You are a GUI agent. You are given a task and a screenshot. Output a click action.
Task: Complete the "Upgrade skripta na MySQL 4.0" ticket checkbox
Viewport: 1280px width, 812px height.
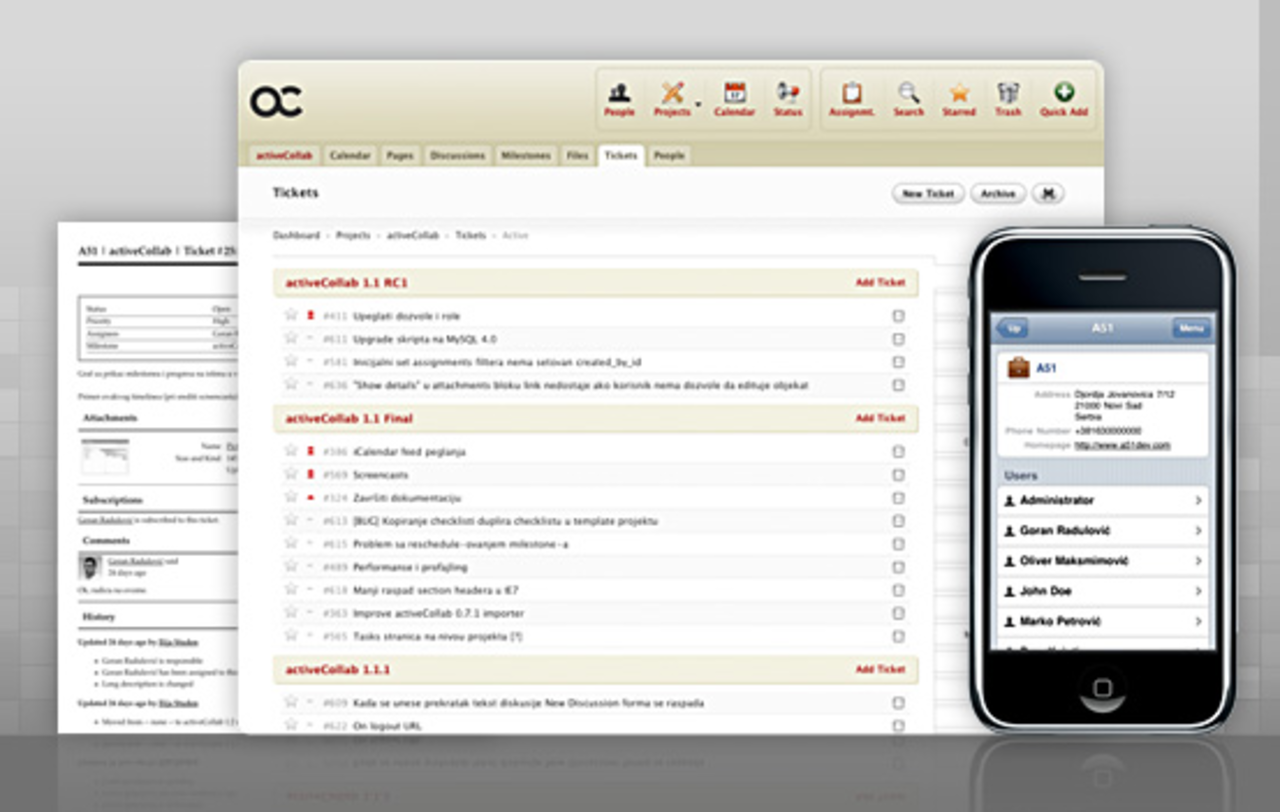898,339
